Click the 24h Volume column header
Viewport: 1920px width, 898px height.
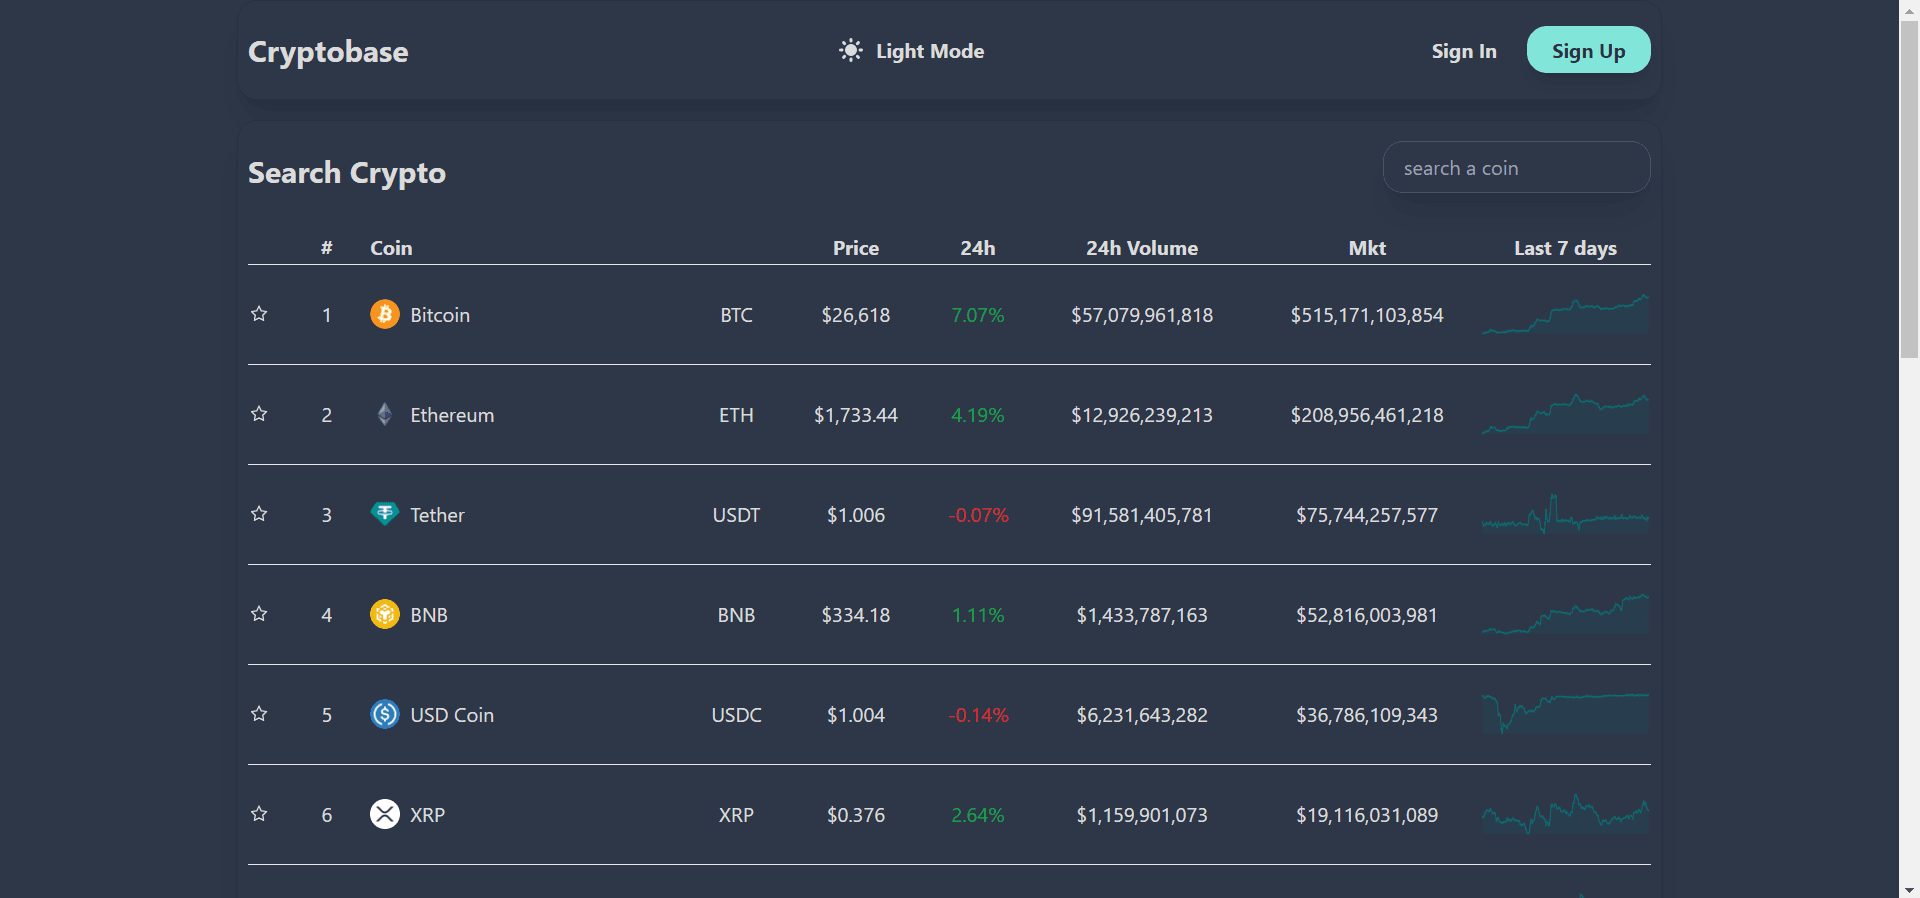1142,248
